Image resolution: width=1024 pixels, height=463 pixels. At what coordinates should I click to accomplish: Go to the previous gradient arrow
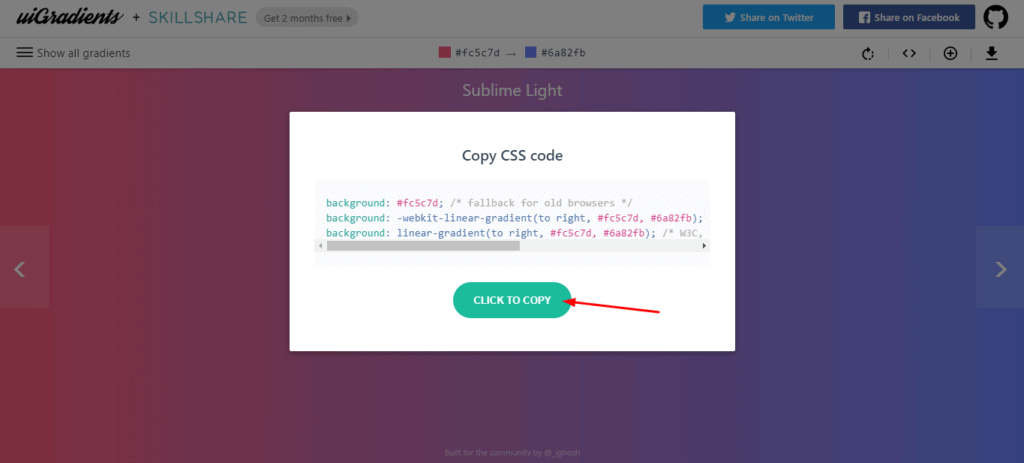click(x=19, y=268)
